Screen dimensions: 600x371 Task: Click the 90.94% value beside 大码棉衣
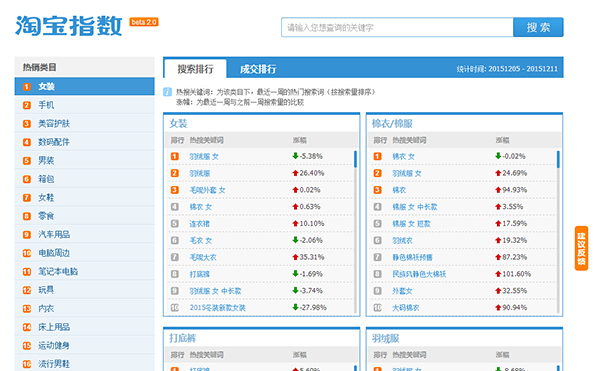[x=515, y=308]
